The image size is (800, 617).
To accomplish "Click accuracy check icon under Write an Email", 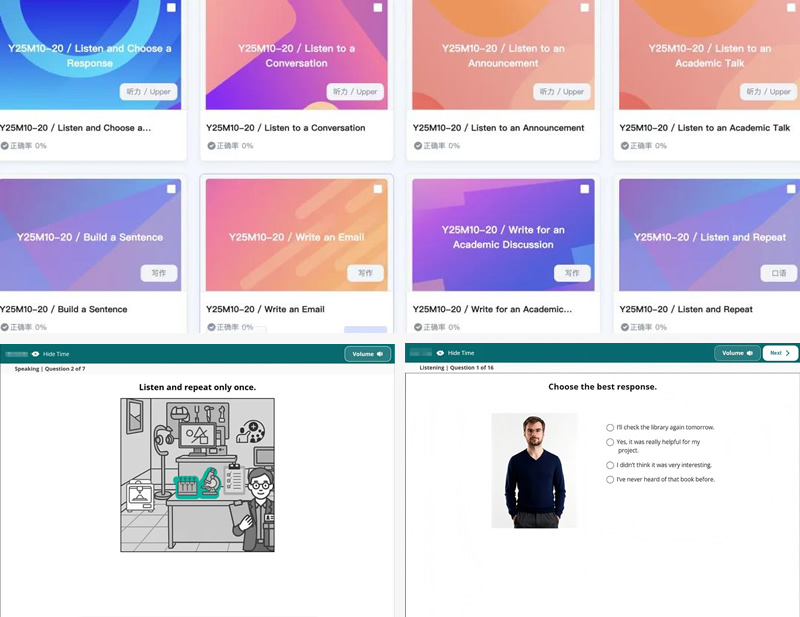I will click(x=211, y=327).
